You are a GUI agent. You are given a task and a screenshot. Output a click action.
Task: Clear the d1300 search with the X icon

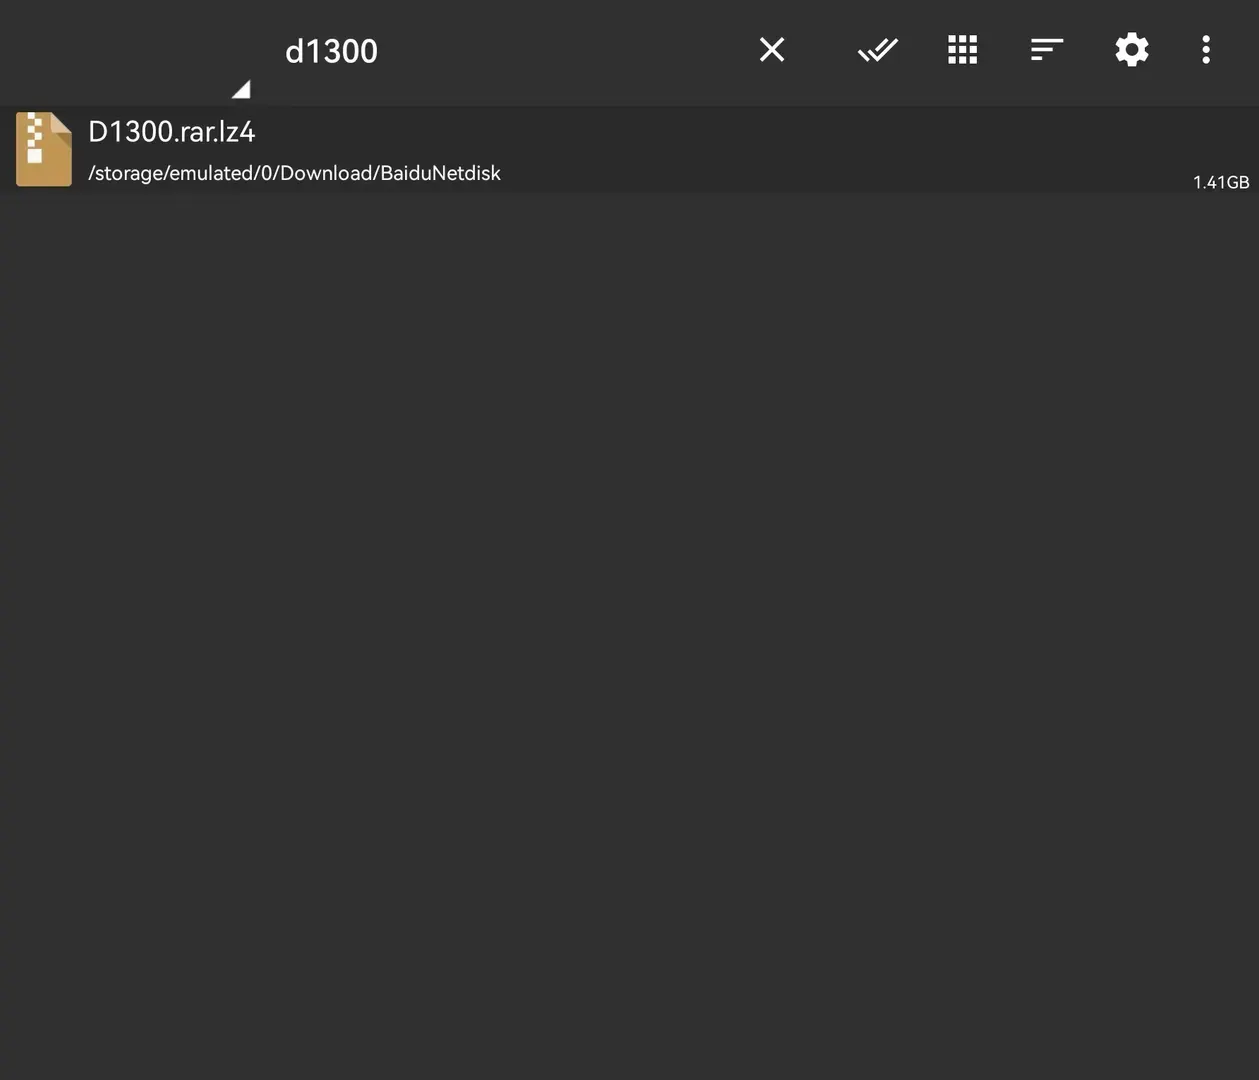771,50
